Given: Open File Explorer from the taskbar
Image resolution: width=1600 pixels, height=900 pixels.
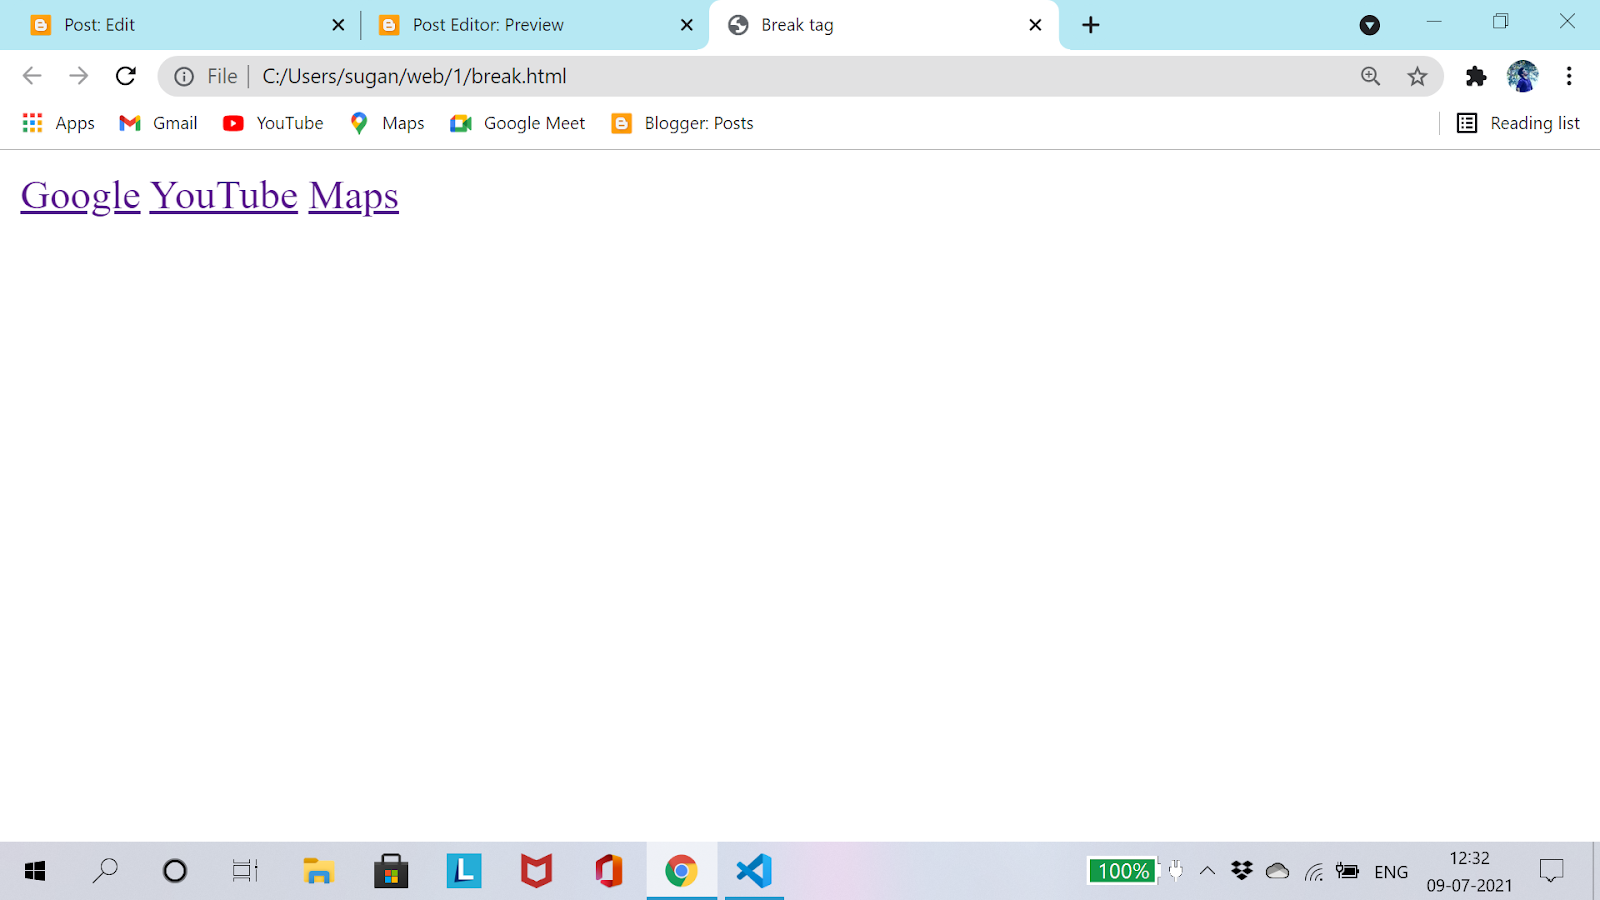Looking at the screenshot, I should coord(318,871).
